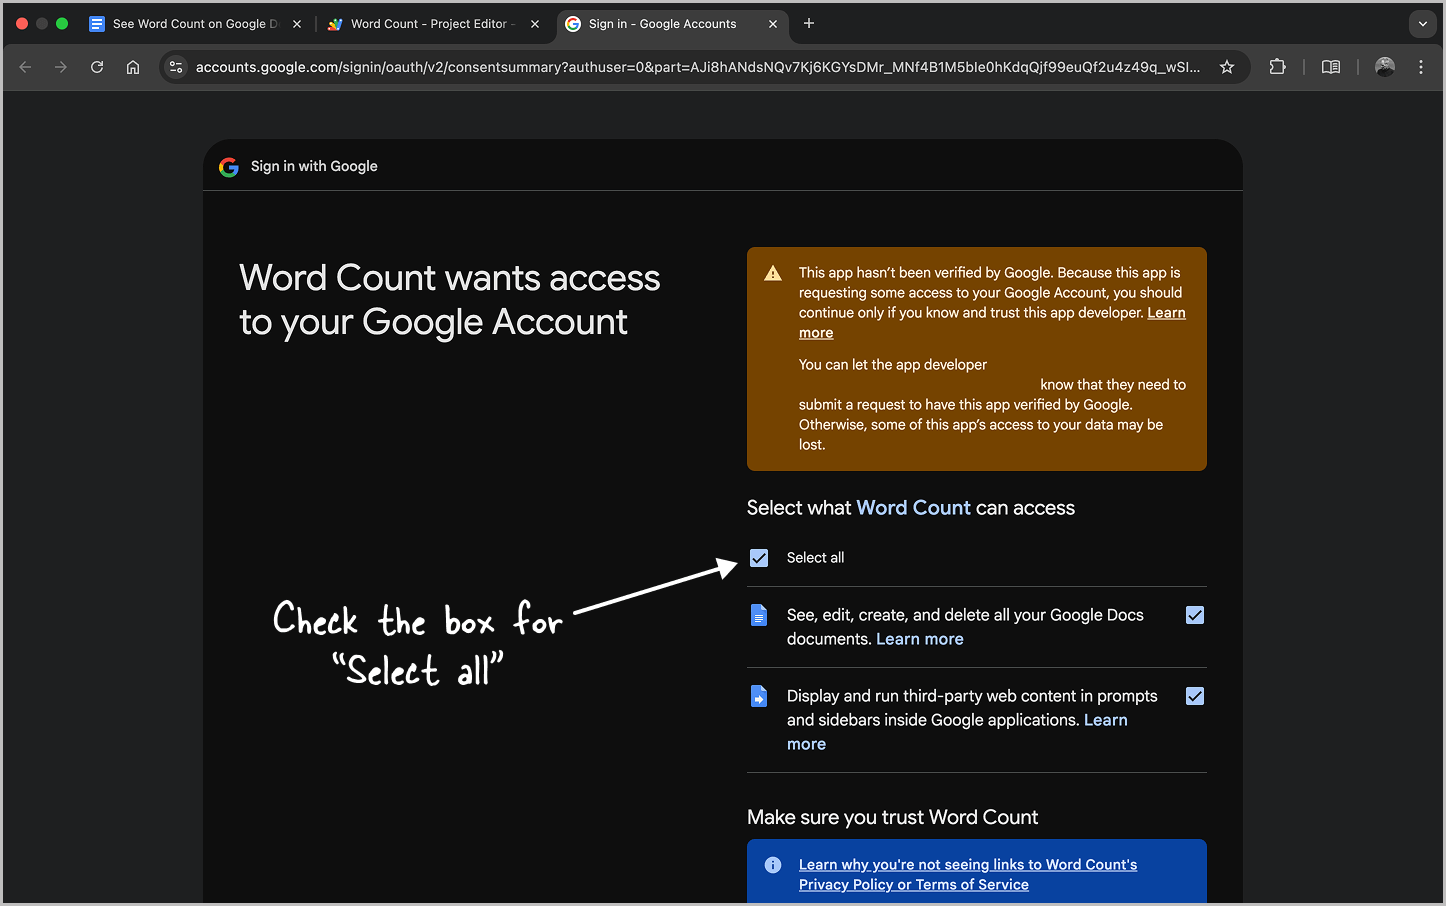
Task: Open the tab search chevron
Action: [1422, 23]
